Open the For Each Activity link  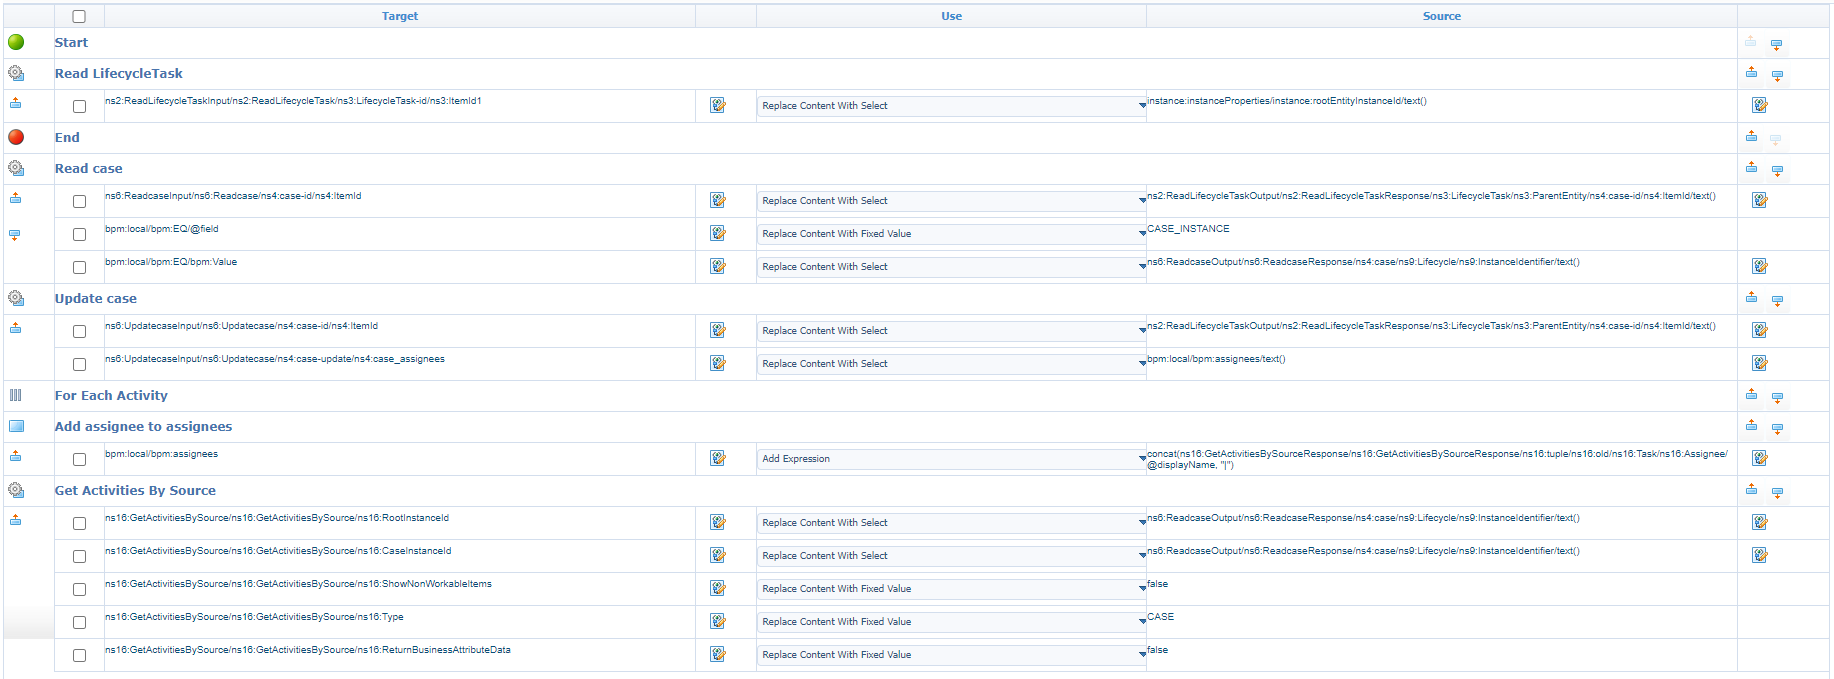click(x=111, y=395)
